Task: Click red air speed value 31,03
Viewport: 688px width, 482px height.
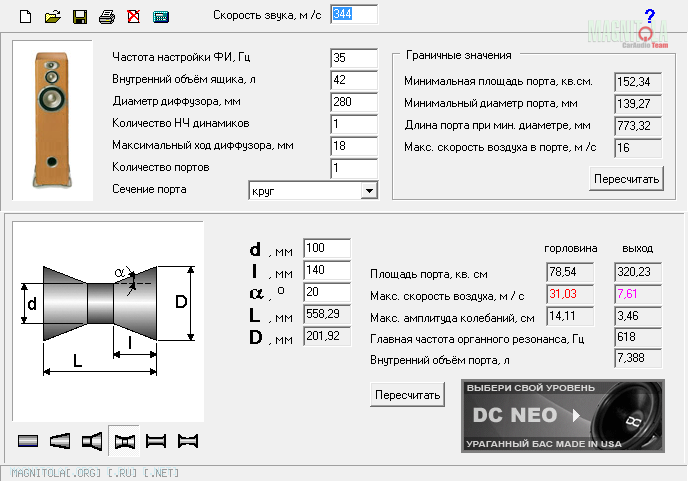Action: coord(570,294)
